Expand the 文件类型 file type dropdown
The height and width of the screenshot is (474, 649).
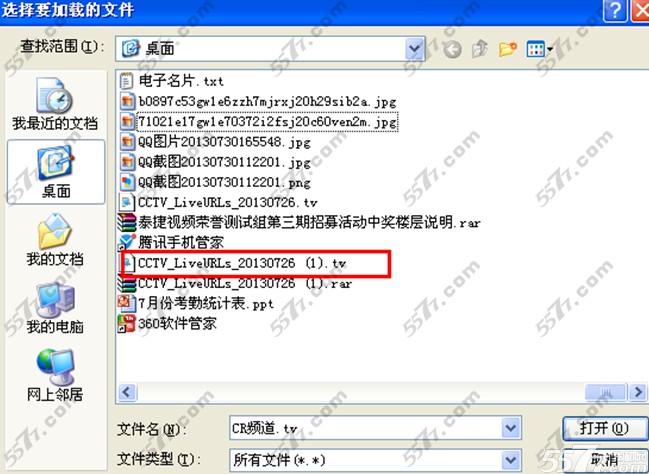(511, 460)
